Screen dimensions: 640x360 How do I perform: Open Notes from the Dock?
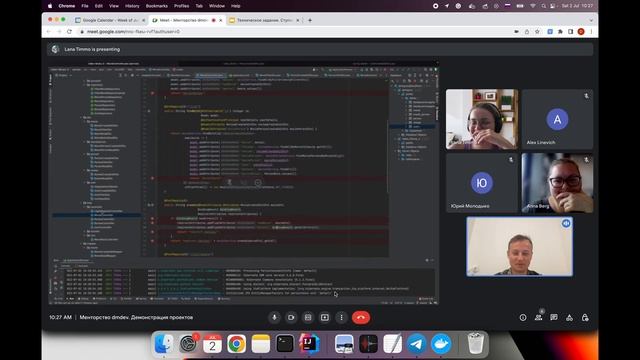click(261, 343)
